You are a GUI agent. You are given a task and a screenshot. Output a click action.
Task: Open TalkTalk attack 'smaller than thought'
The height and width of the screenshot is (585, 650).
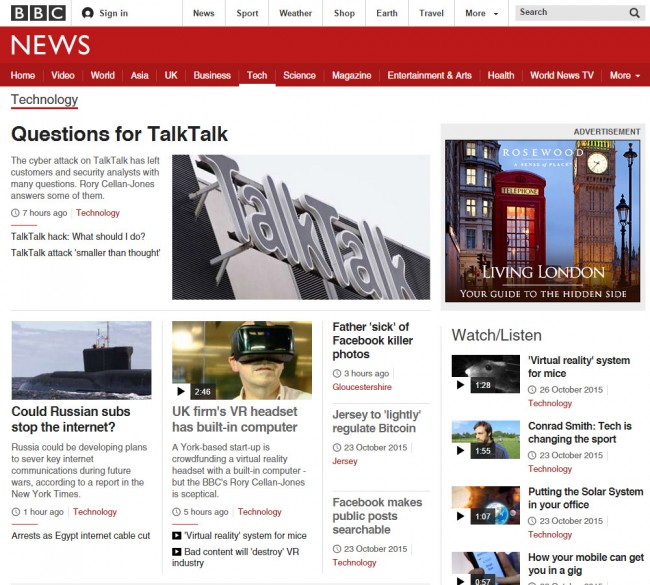pos(85,253)
